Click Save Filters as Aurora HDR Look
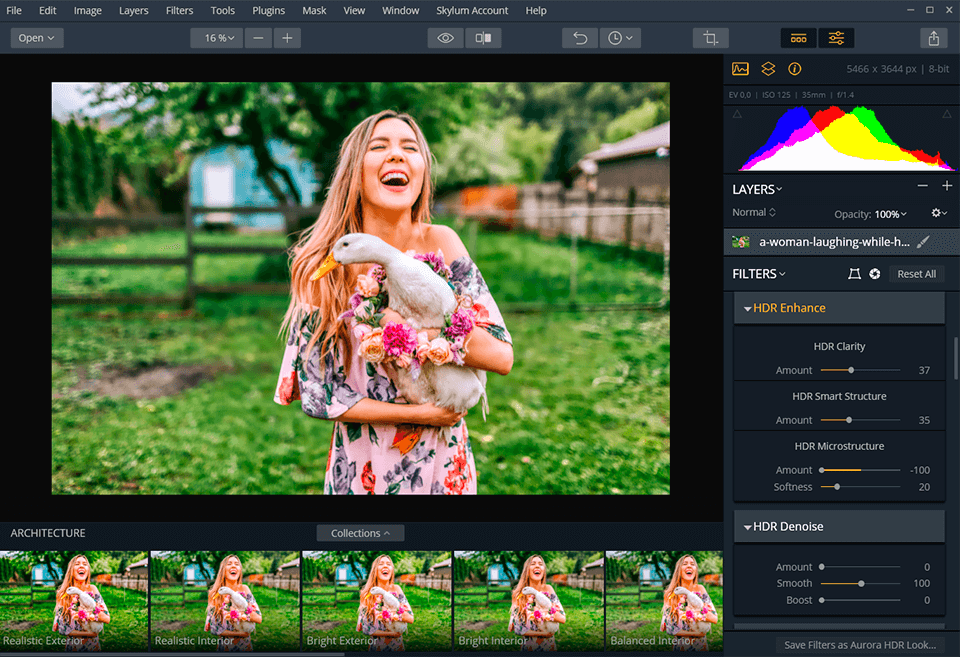 click(x=860, y=645)
